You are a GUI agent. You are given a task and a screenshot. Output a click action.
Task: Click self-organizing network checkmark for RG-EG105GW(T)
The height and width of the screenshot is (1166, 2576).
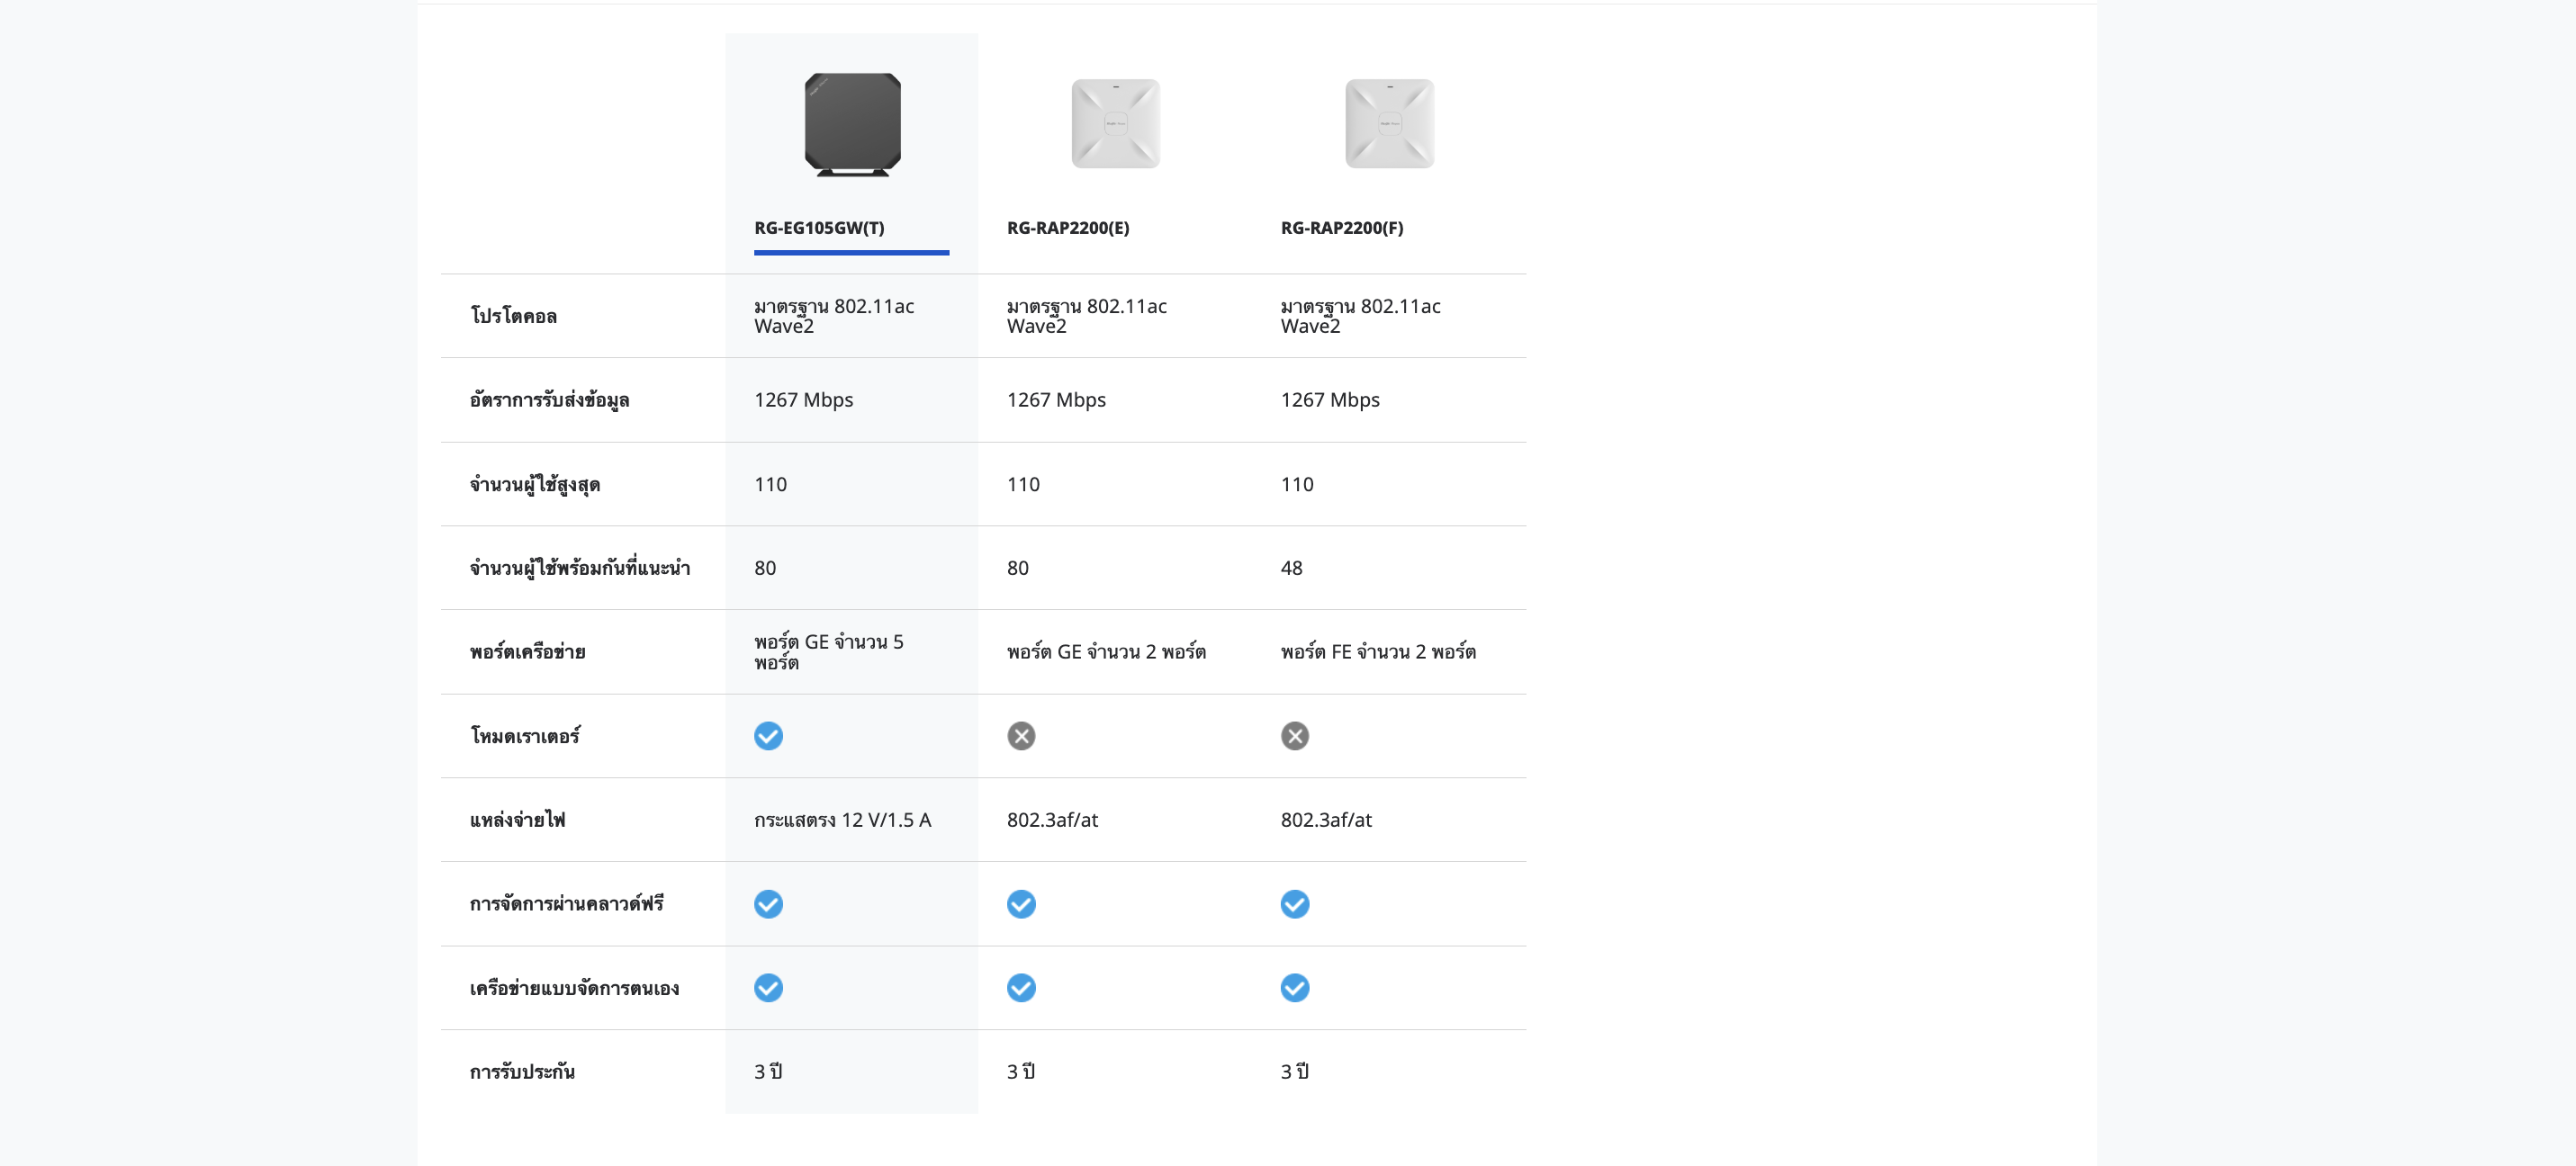point(768,988)
